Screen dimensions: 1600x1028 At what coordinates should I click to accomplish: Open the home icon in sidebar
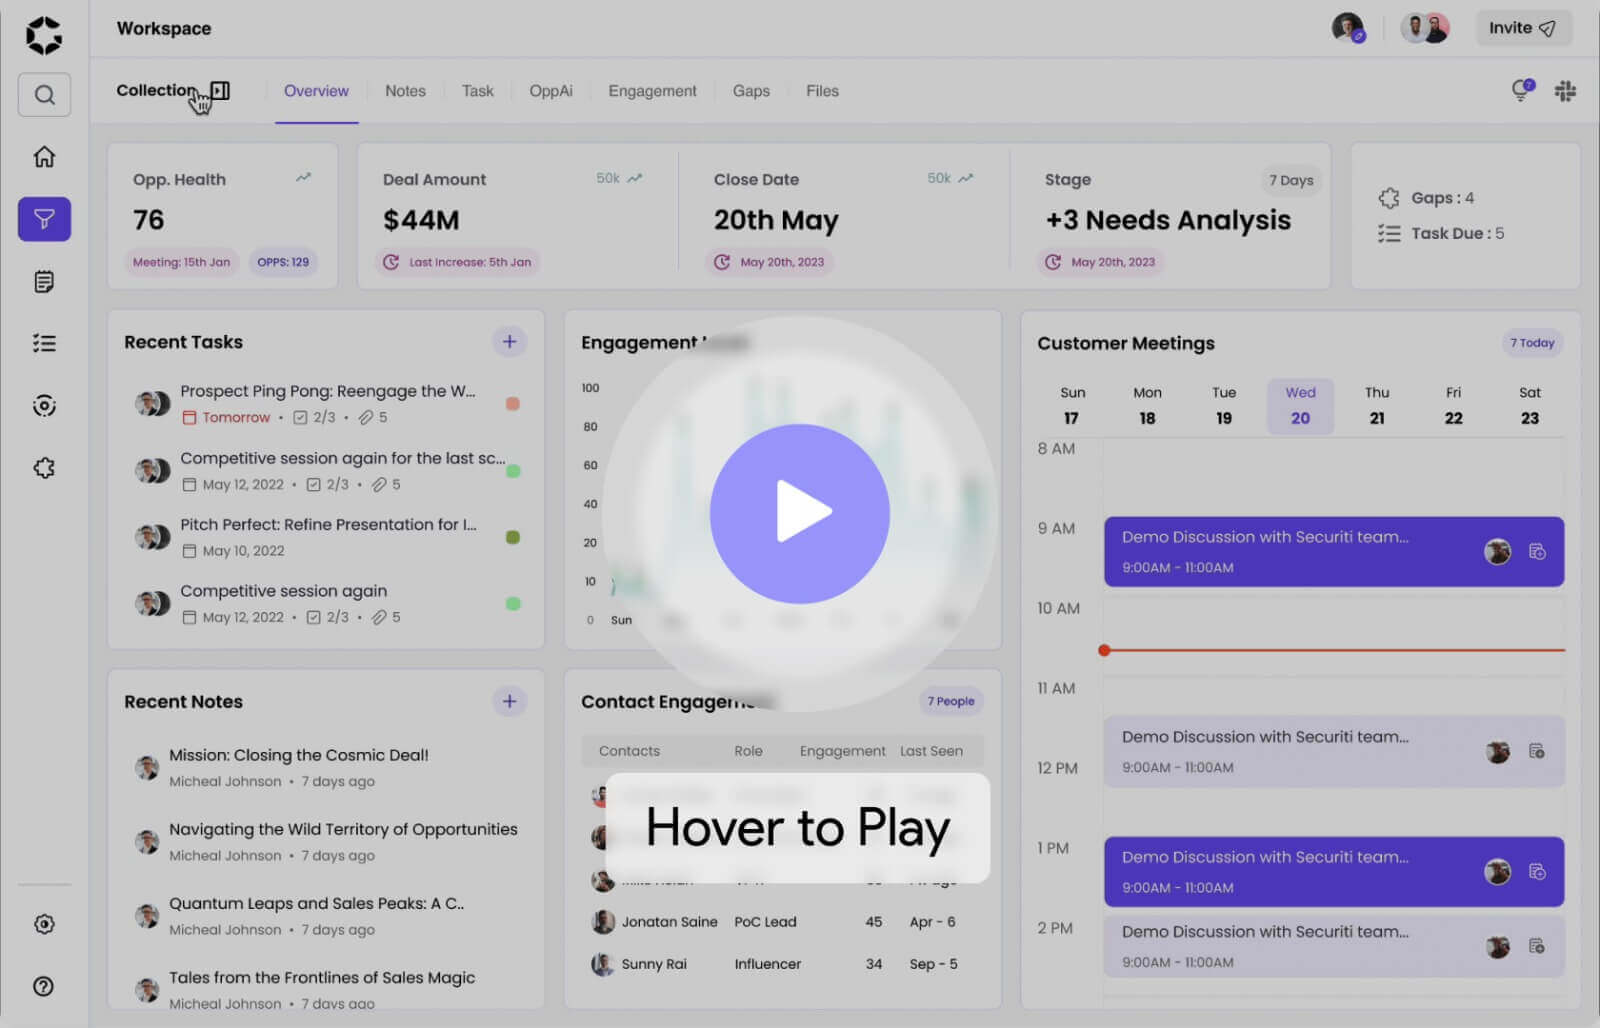(44, 157)
